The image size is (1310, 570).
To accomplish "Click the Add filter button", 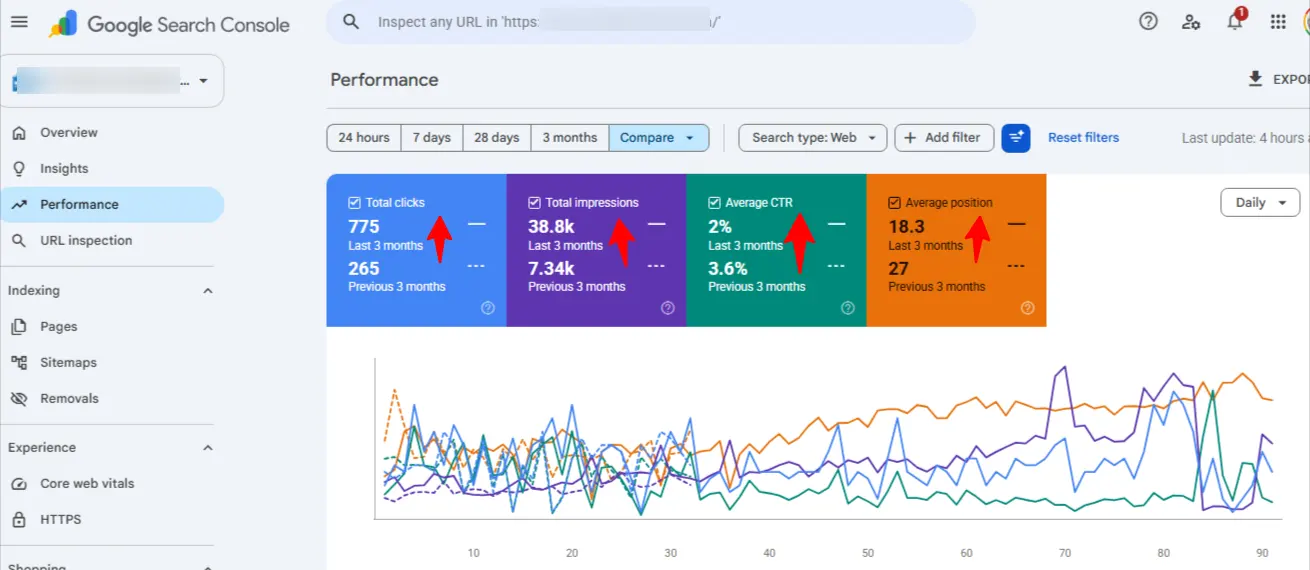I will coord(944,138).
